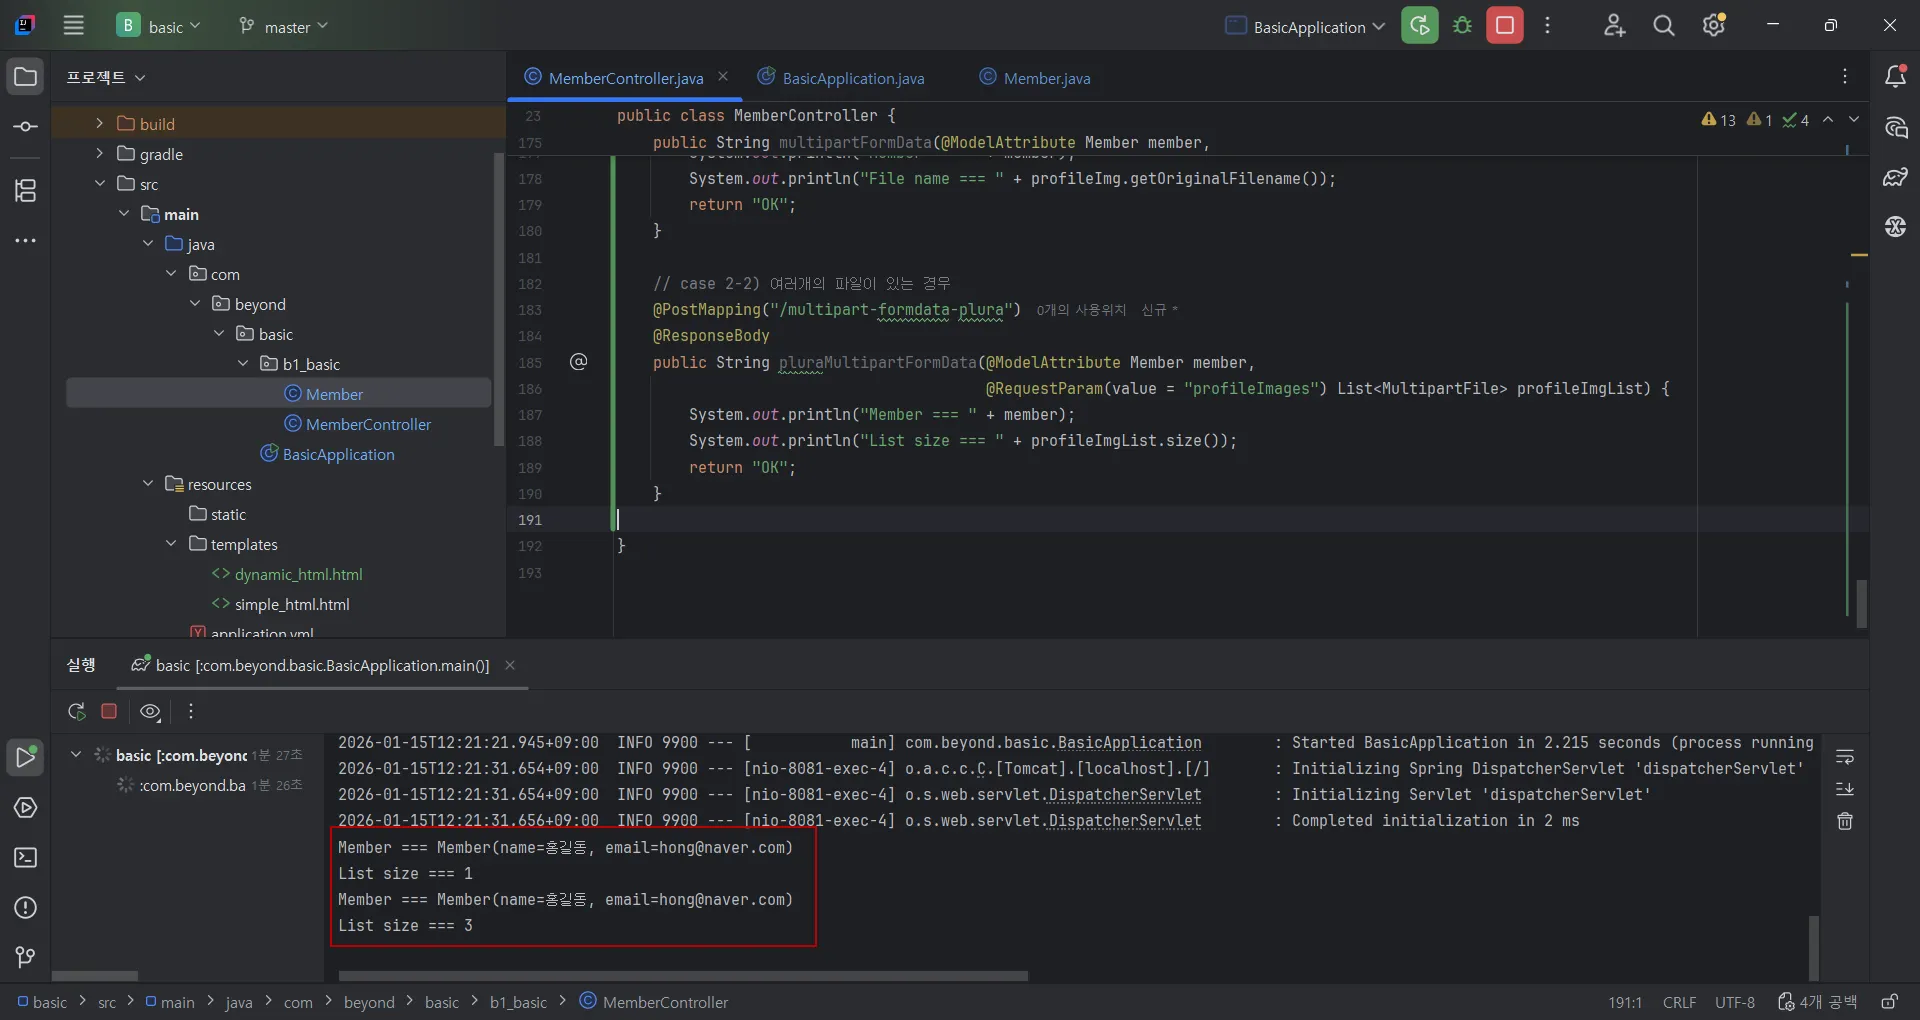Collapse basic run tree node
The height and width of the screenshot is (1020, 1920).
tap(75, 754)
